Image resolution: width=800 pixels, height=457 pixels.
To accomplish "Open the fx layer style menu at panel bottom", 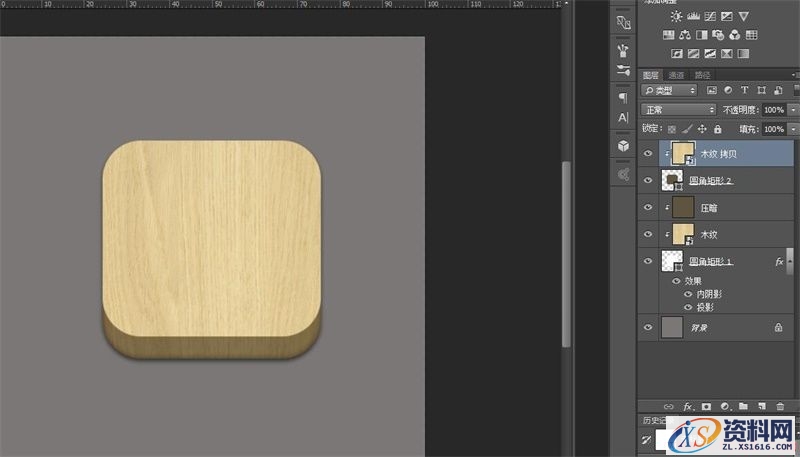I will click(x=688, y=407).
